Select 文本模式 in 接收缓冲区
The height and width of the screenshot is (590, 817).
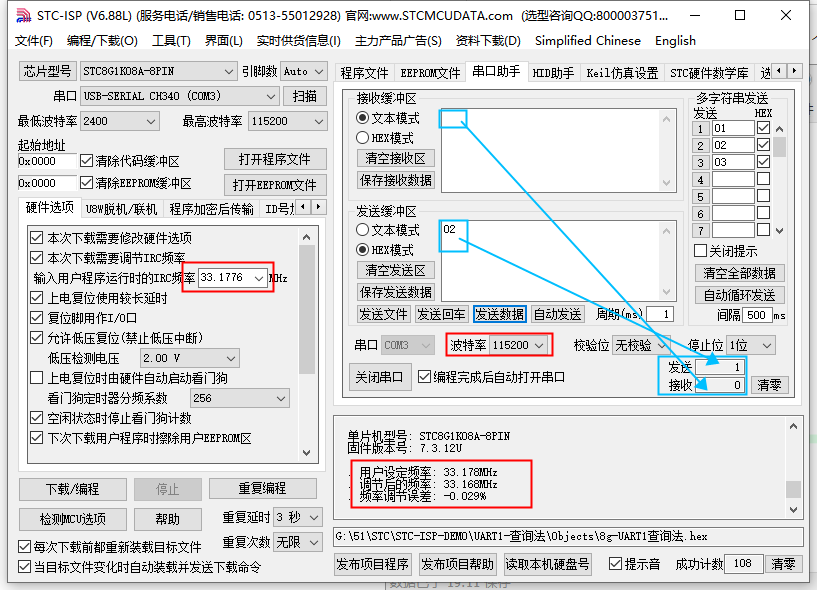(x=388, y=118)
